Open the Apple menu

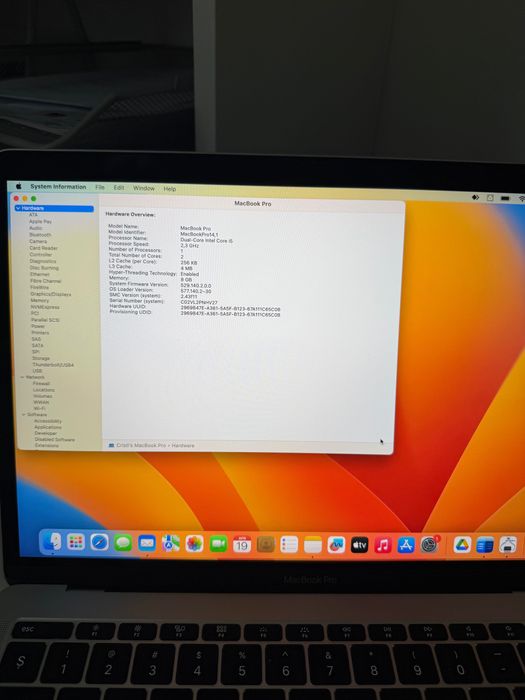(19, 186)
